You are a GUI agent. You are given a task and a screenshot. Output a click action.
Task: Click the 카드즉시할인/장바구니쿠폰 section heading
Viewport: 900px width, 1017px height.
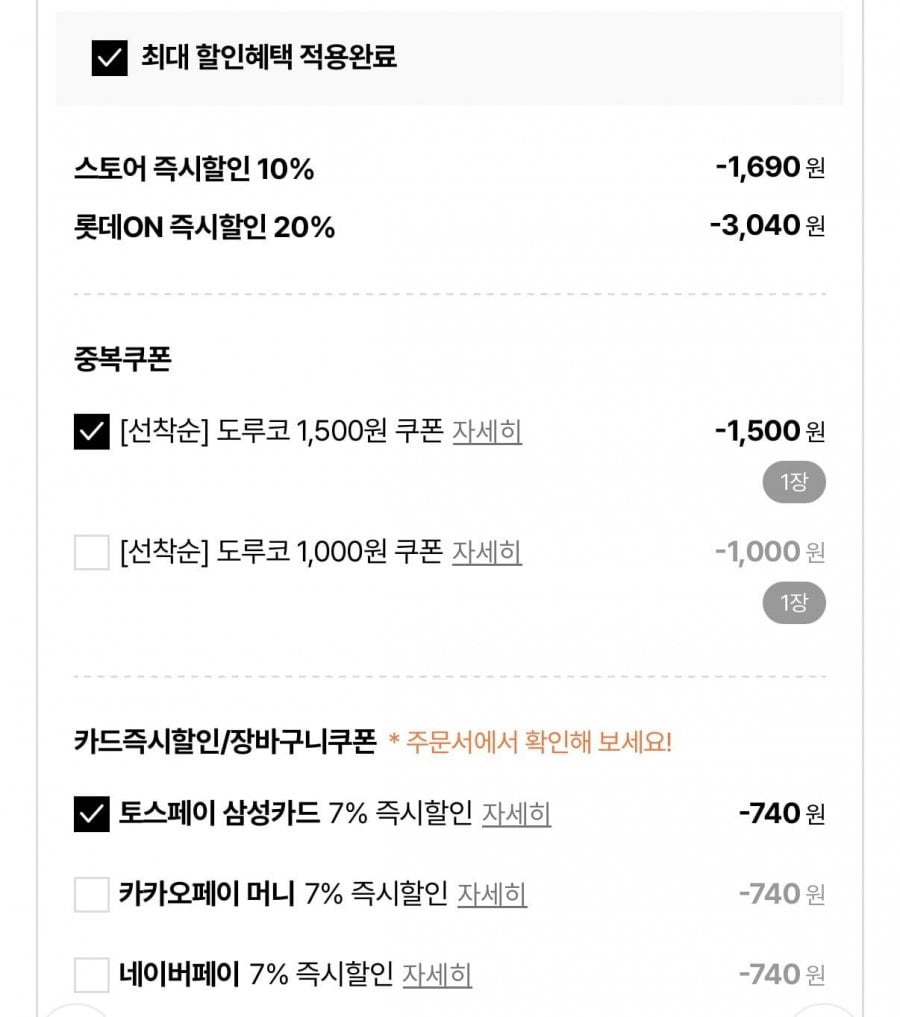point(225,742)
